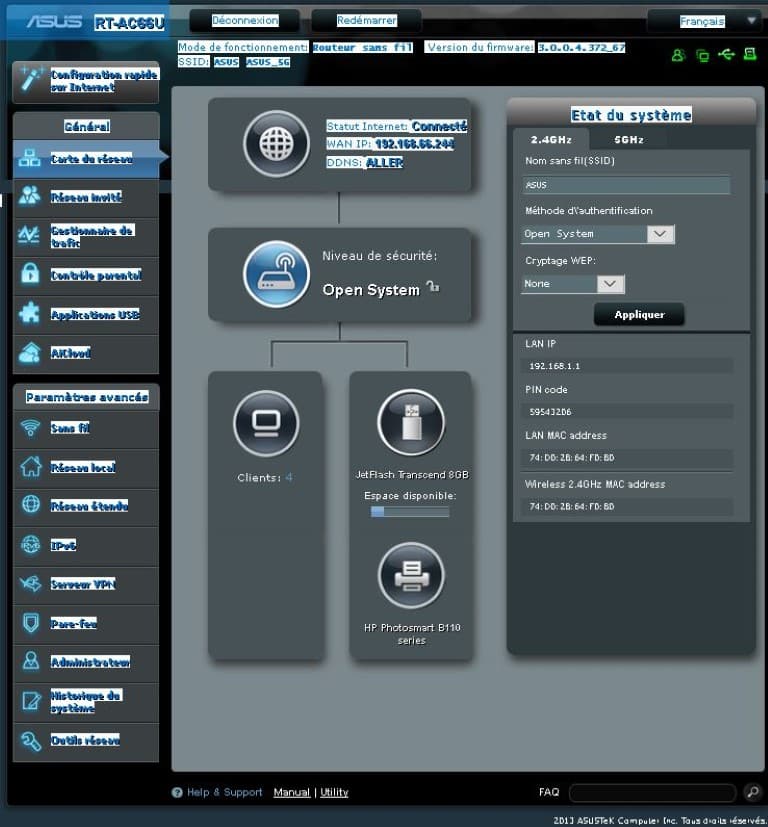Click the green USB status icon

[726, 54]
